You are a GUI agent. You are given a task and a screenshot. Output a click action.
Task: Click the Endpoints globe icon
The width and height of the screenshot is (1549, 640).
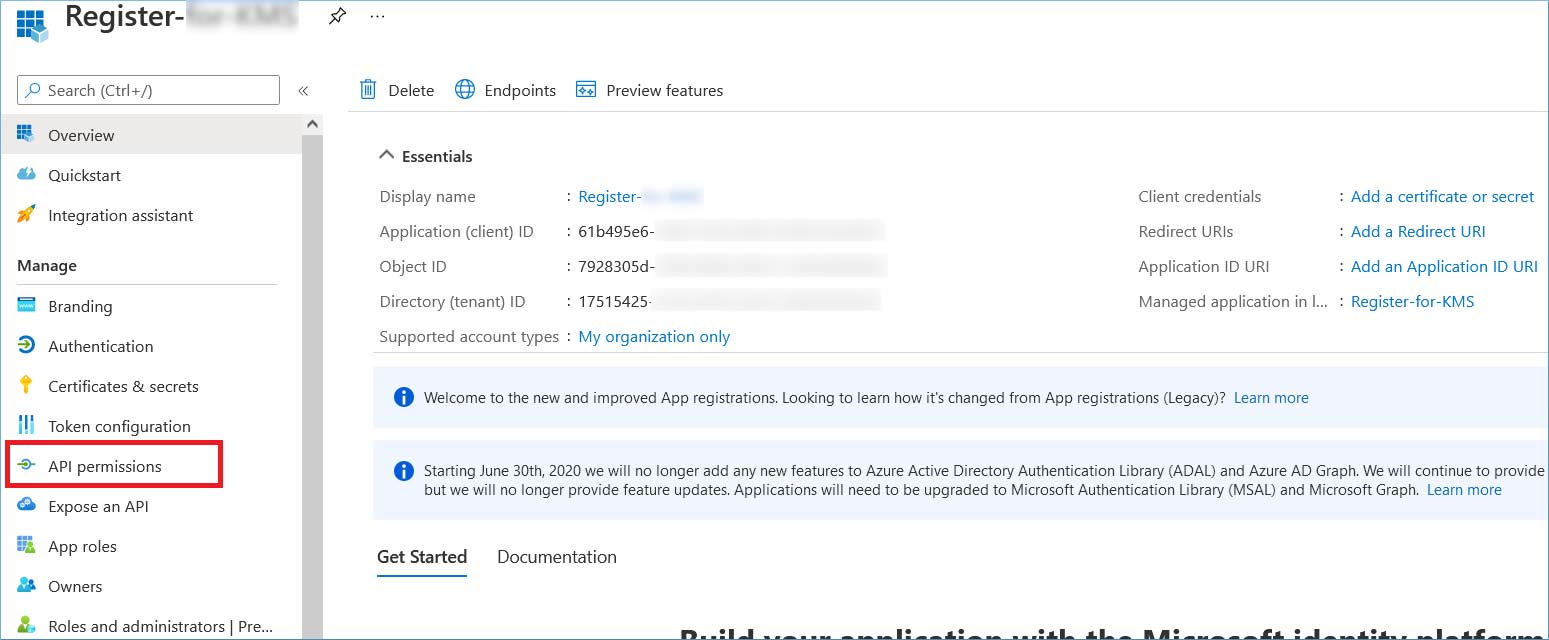tap(465, 90)
